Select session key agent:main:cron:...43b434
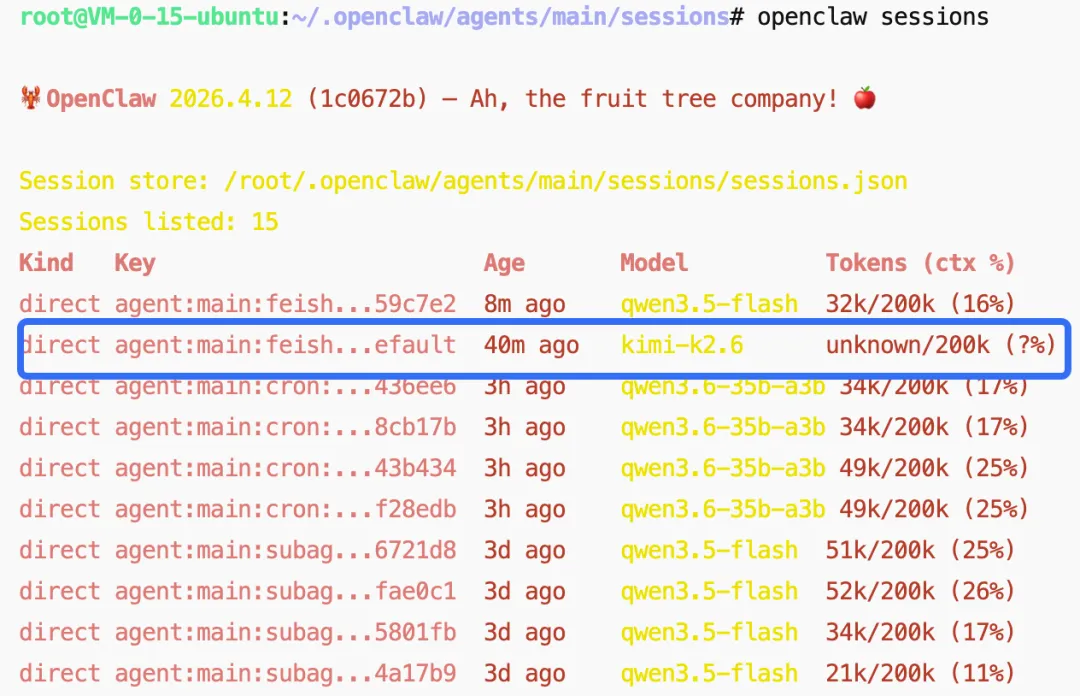Viewport: 1080px width, 696px height. (285, 468)
